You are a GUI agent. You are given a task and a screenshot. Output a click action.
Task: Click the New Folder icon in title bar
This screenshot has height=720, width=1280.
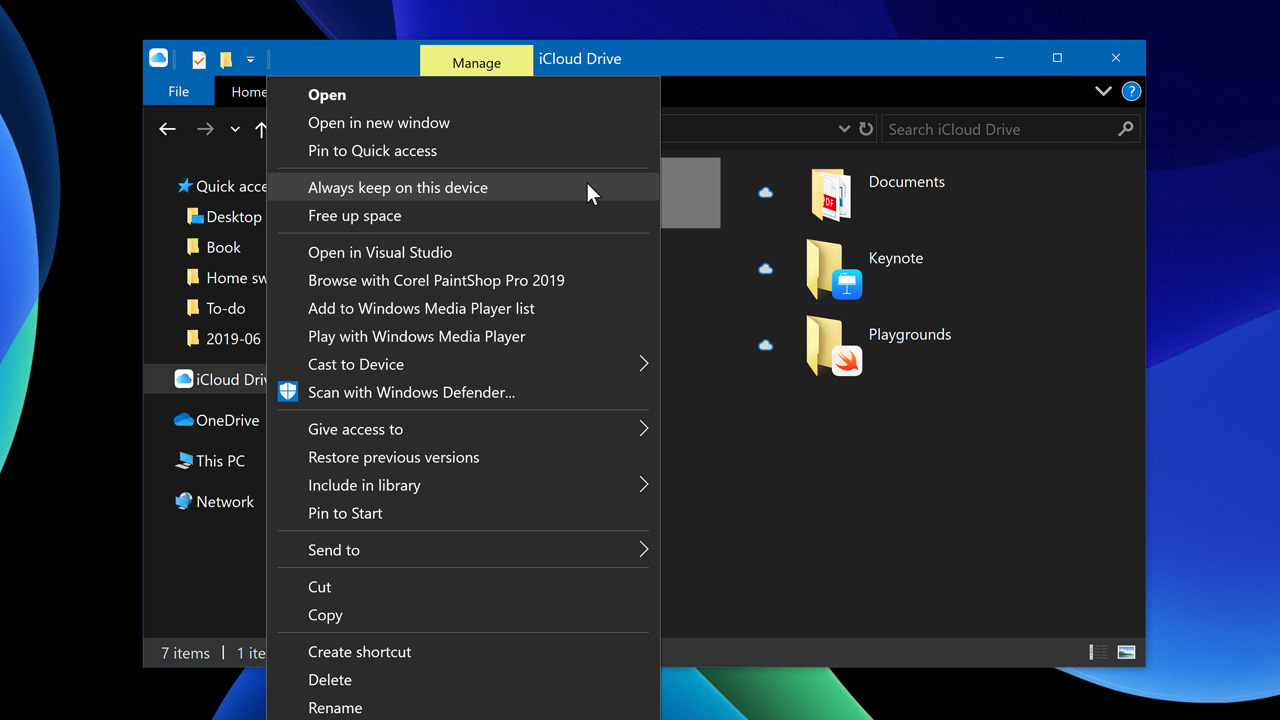(226, 60)
